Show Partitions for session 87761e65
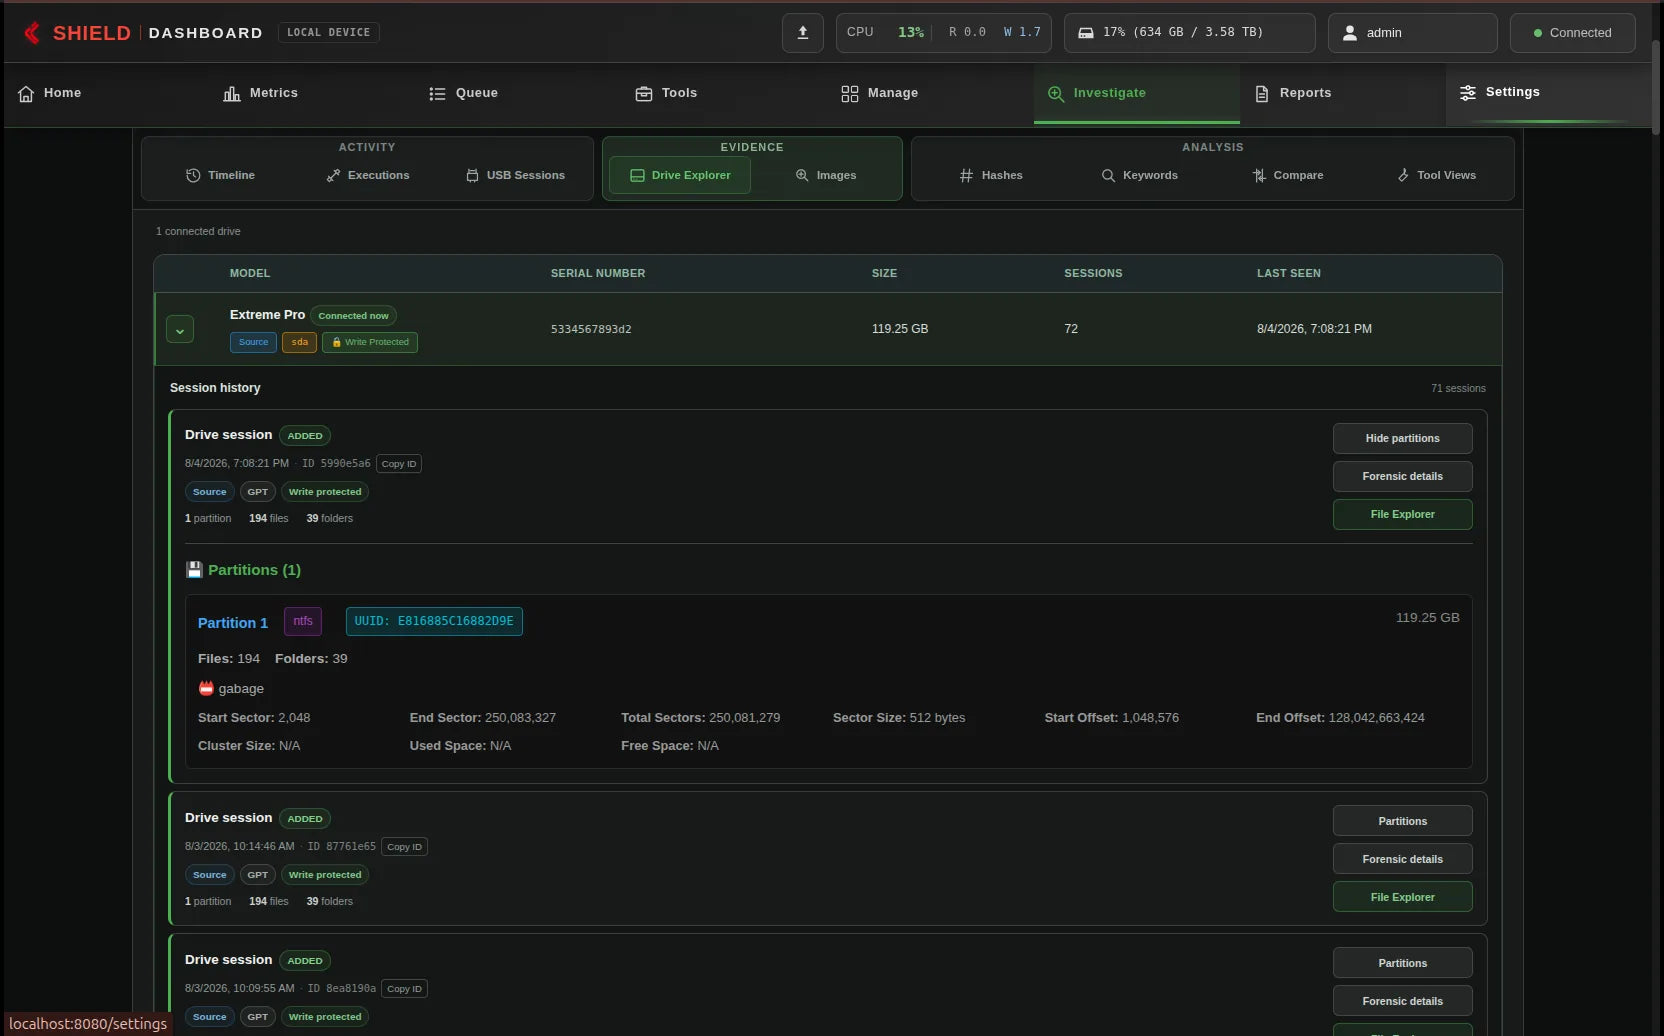The height and width of the screenshot is (1036, 1664). tap(1402, 821)
